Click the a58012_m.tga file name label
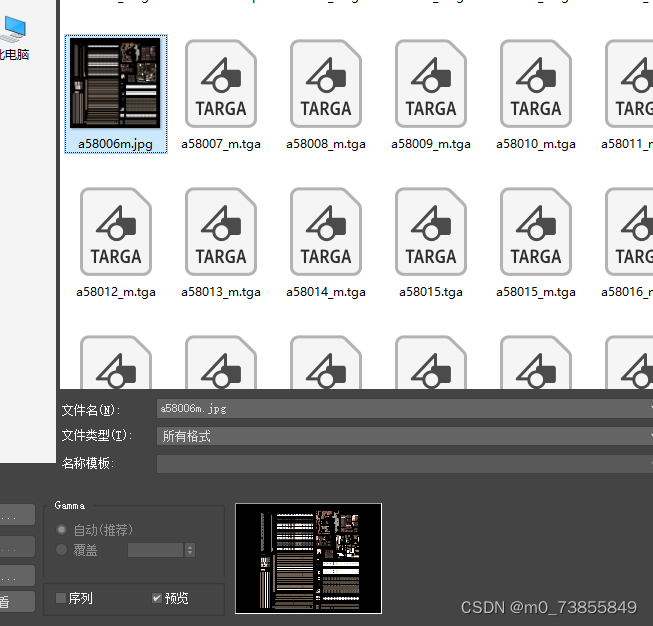This screenshot has height=626, width=653. pyautogui.click(x=116, y=292)
